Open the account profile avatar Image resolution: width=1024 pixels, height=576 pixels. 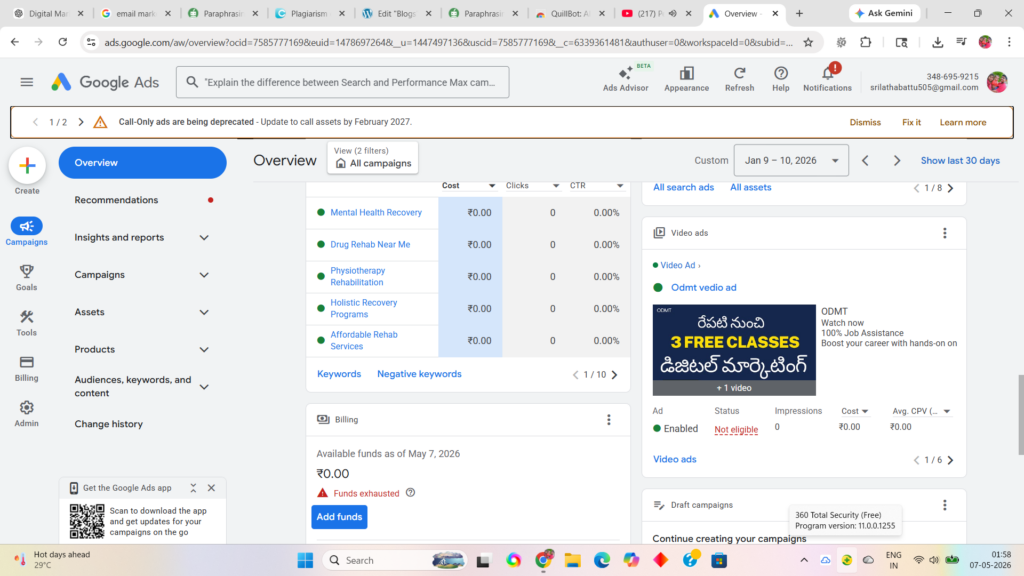tap(997, 82)
